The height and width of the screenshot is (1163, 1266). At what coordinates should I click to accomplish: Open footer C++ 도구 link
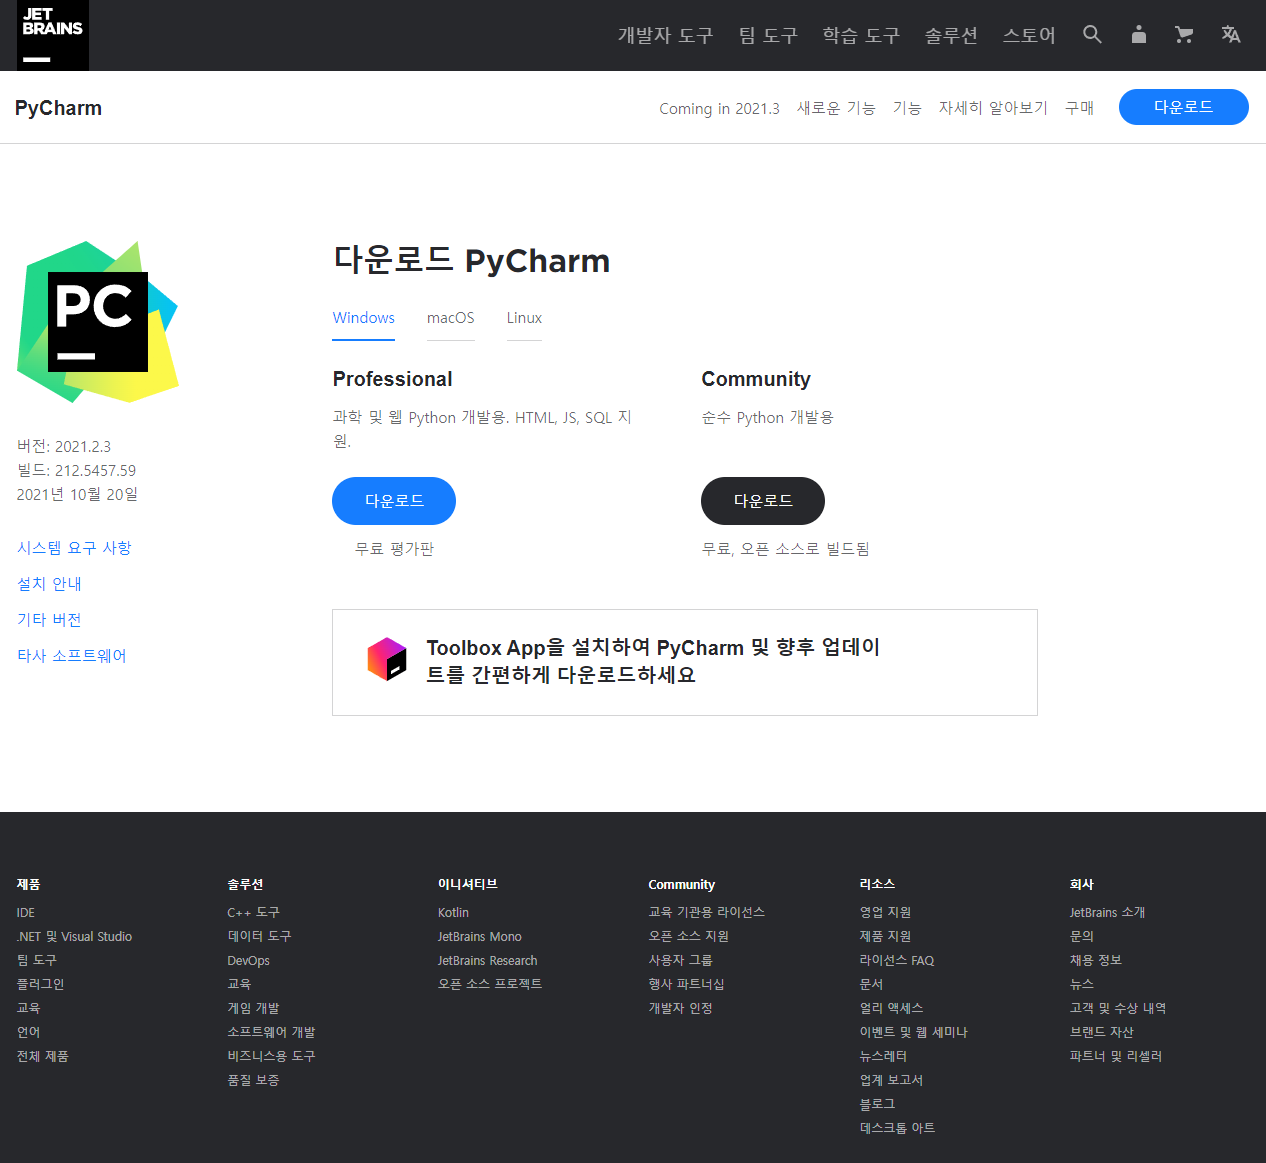pos(253,913)
